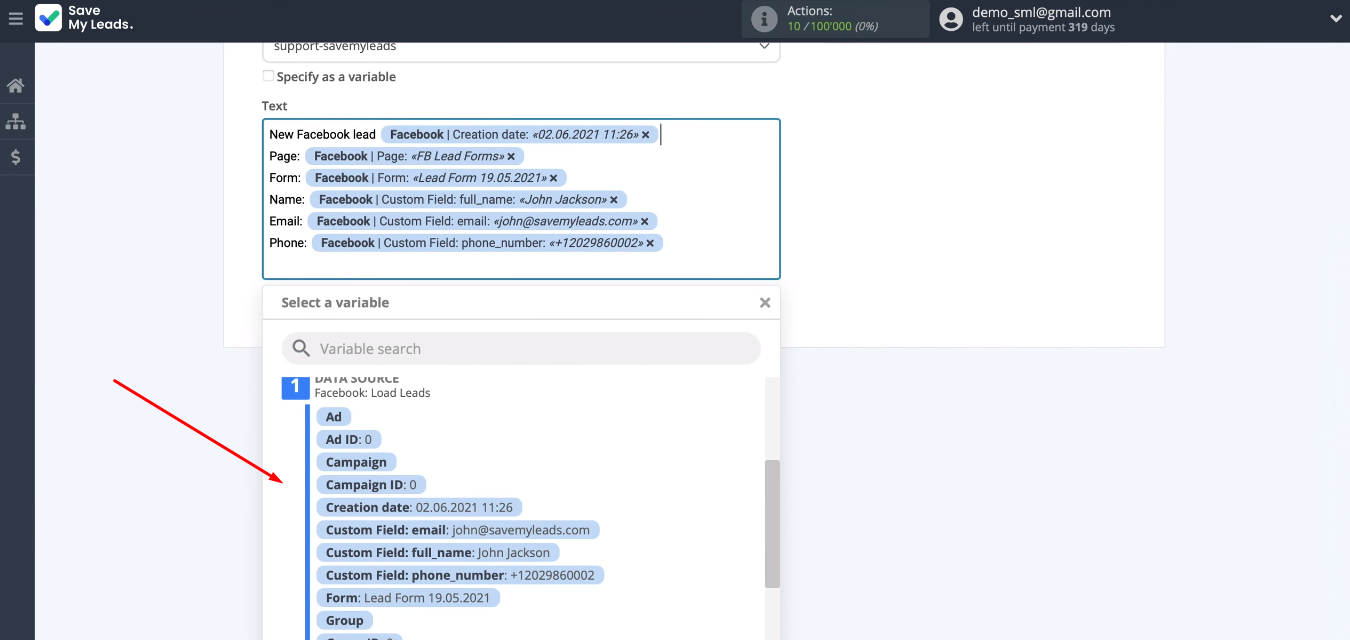Viewport: 1350px width, 640px height.
Task: Click the Data Source step number badge
Action: click(x=295, y=386)
